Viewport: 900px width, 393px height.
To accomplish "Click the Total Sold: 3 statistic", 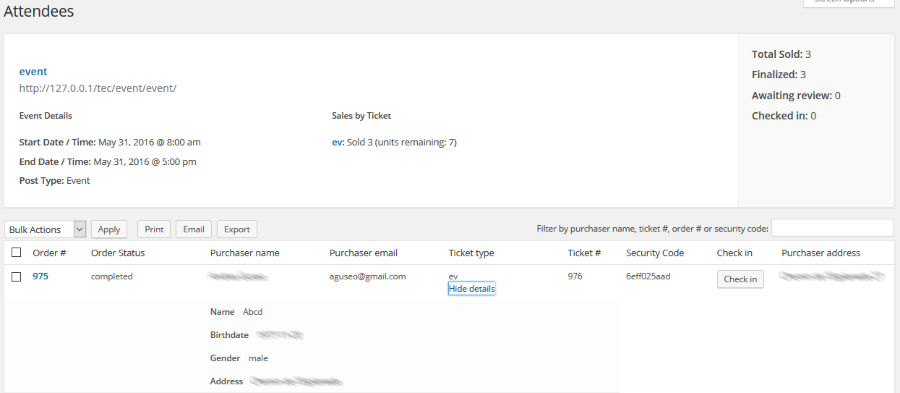I will tap(781, 54).
